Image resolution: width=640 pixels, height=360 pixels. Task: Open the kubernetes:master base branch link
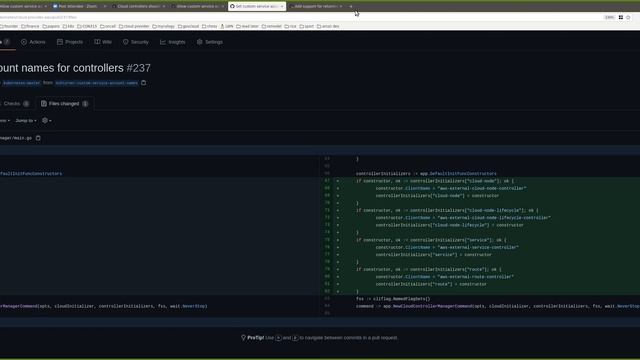click(21, 83)
